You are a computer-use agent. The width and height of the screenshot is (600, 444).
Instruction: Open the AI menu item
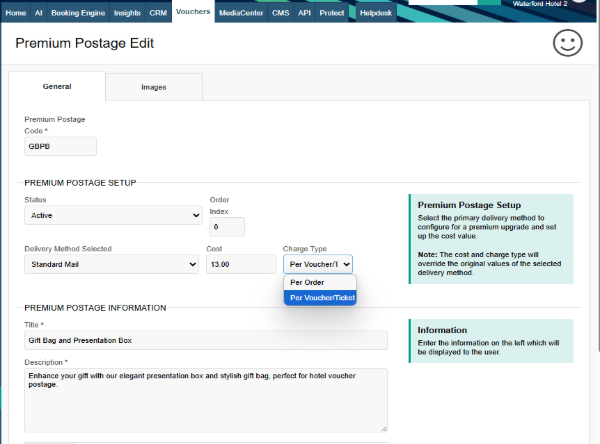click(39, 13)
